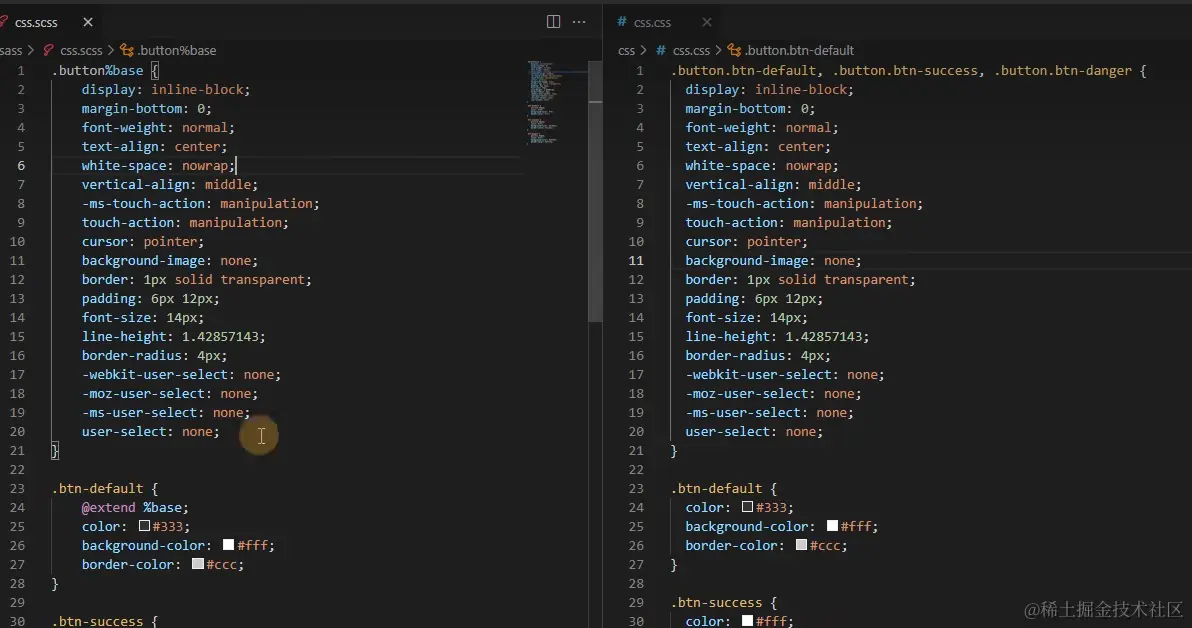Click 'font-weight' property in css.scss line 4

124,127
